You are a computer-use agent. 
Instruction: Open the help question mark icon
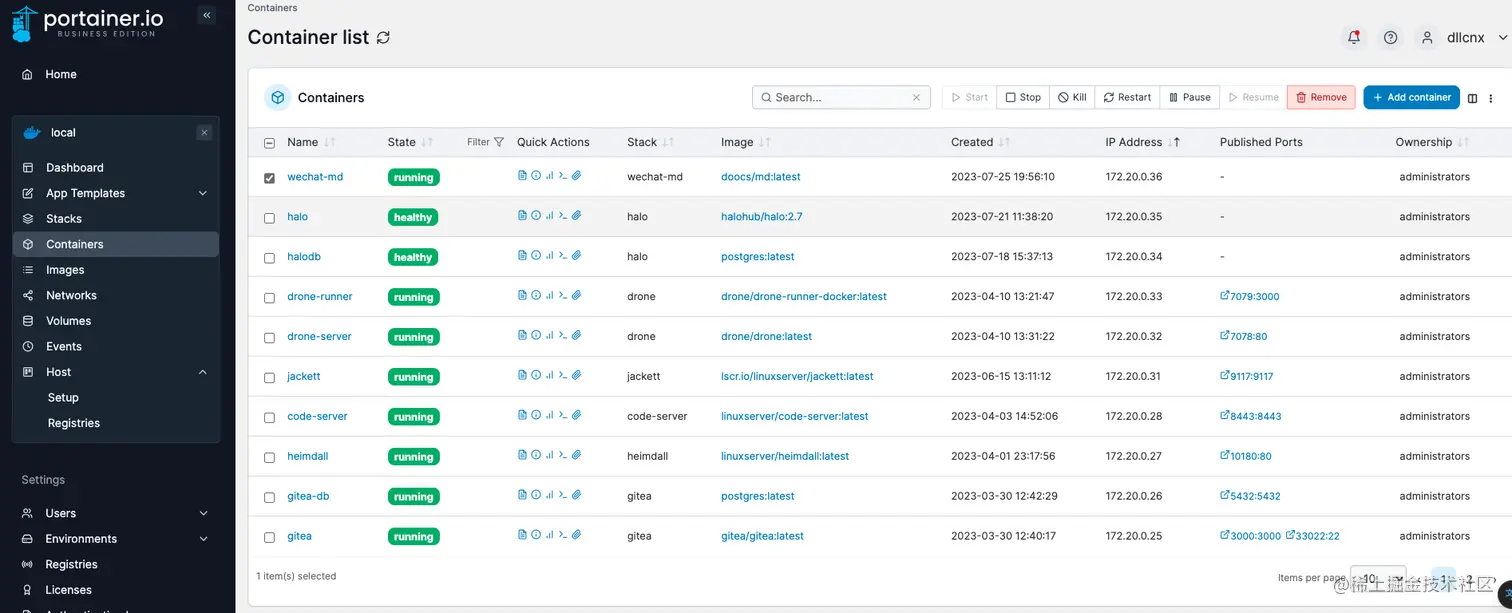click(1390, 37)
